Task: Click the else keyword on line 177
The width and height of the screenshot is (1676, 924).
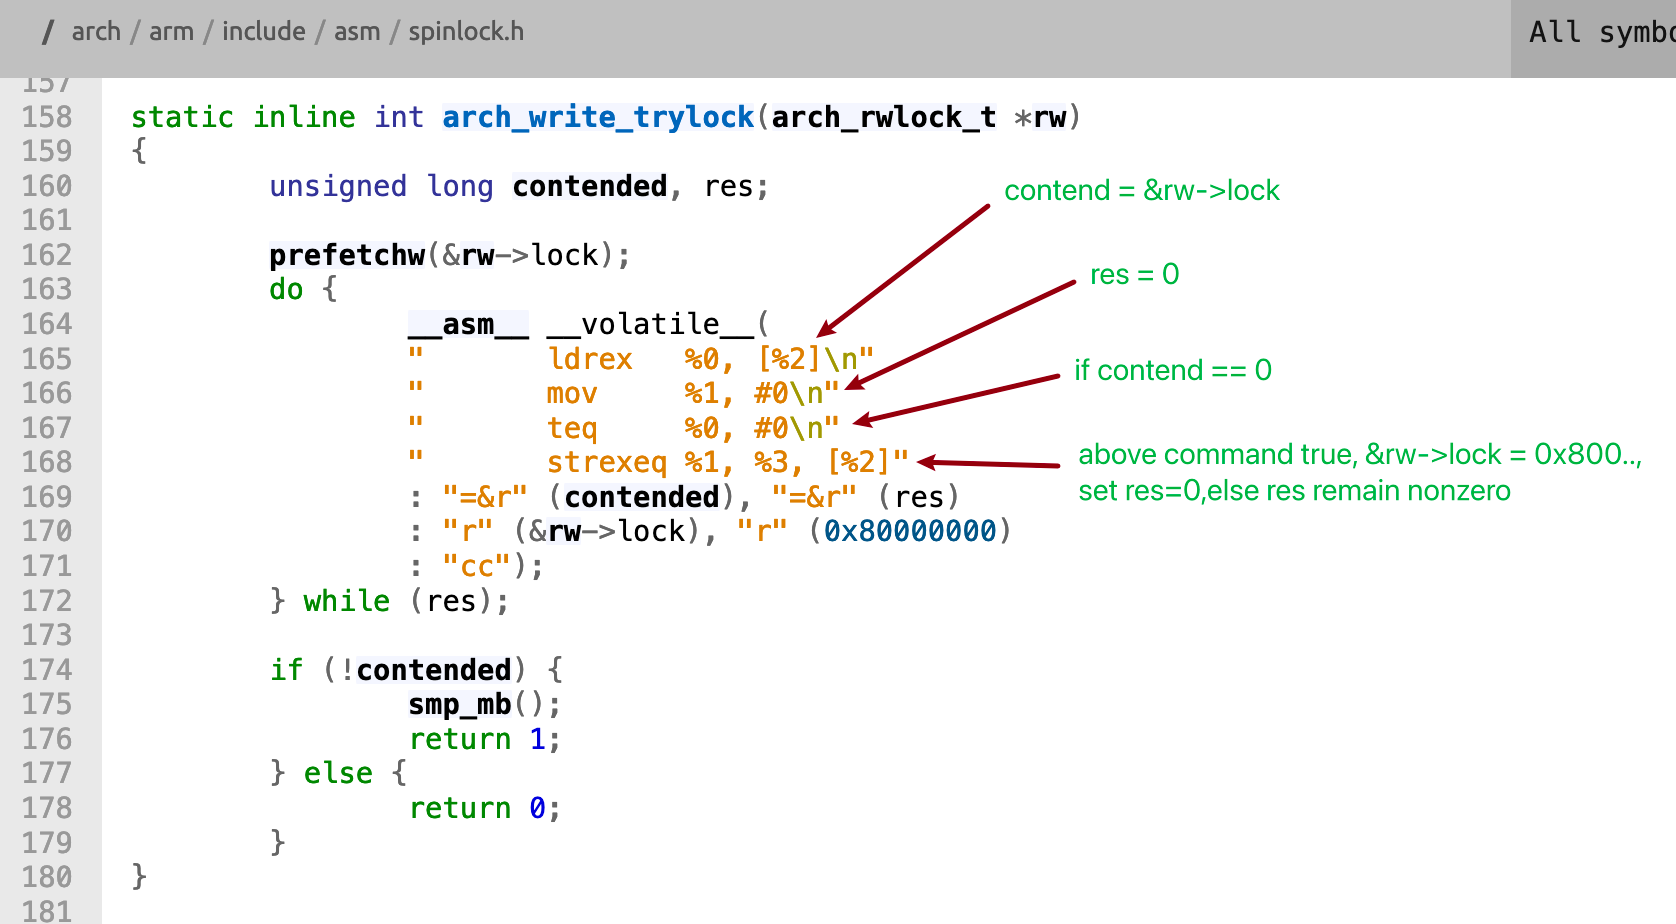Action: pyautogui.click(x=338, y=773)
